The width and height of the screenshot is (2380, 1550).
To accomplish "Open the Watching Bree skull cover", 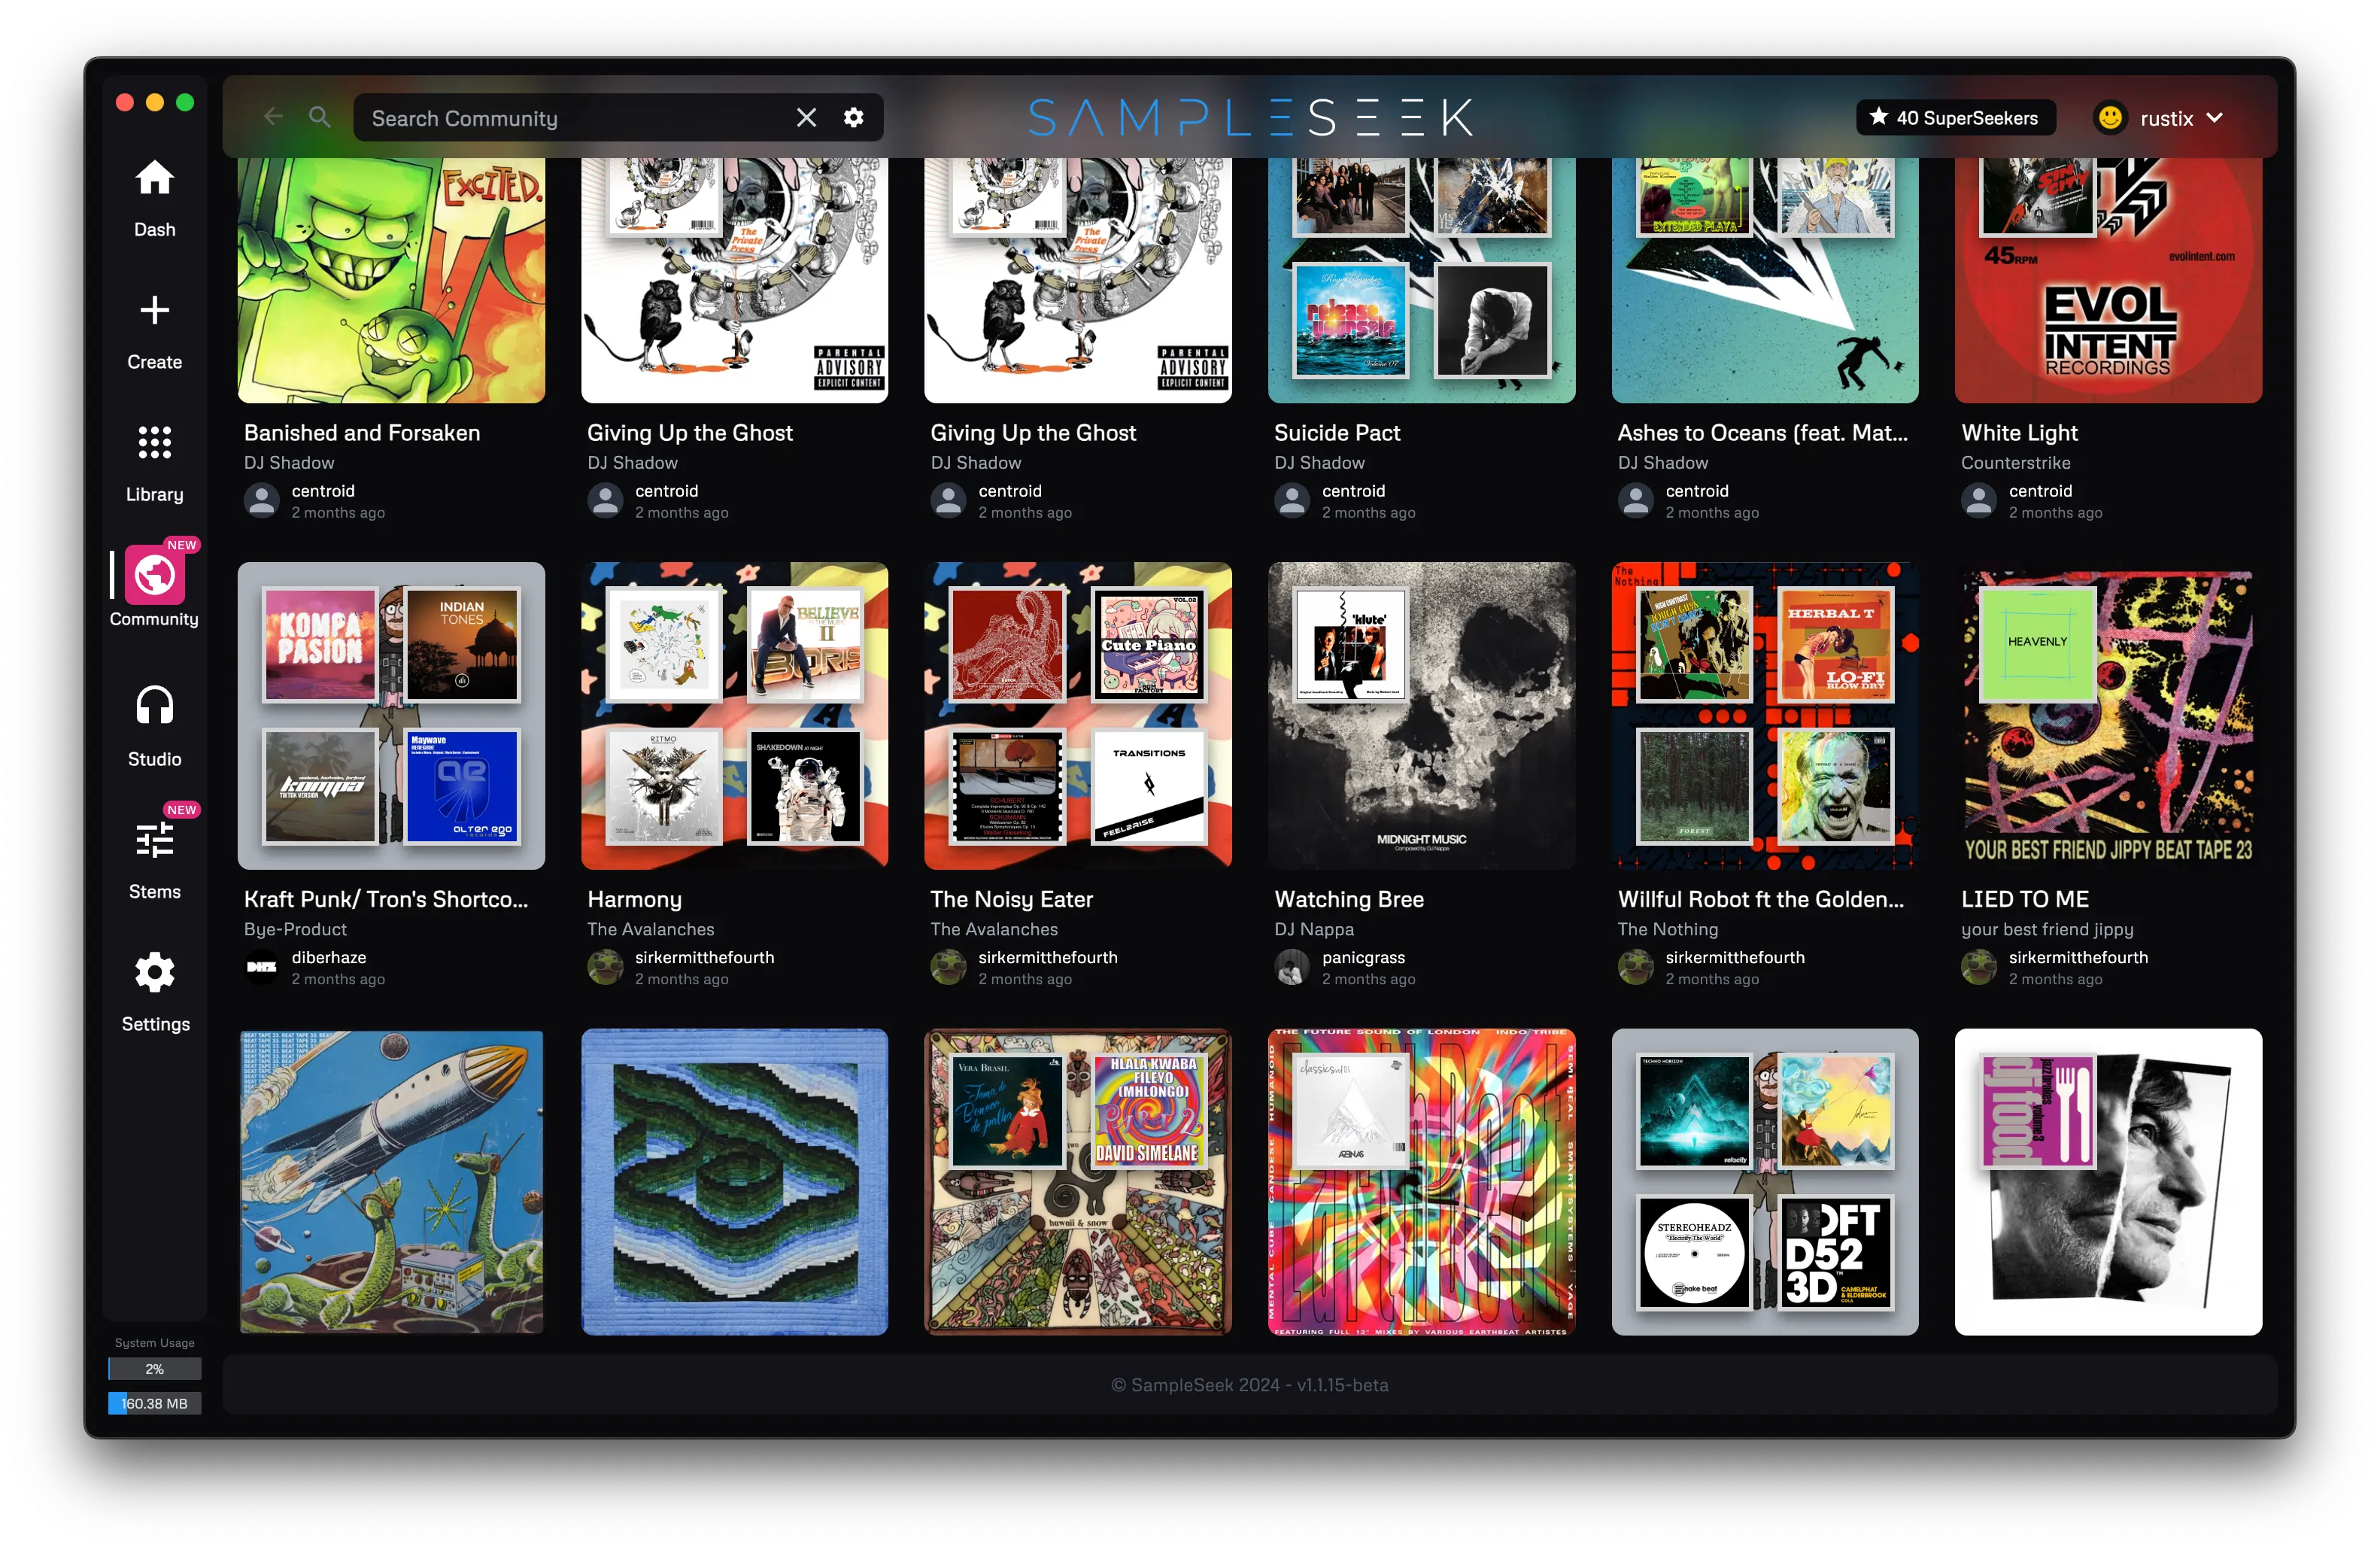I will click(1421, 715).
